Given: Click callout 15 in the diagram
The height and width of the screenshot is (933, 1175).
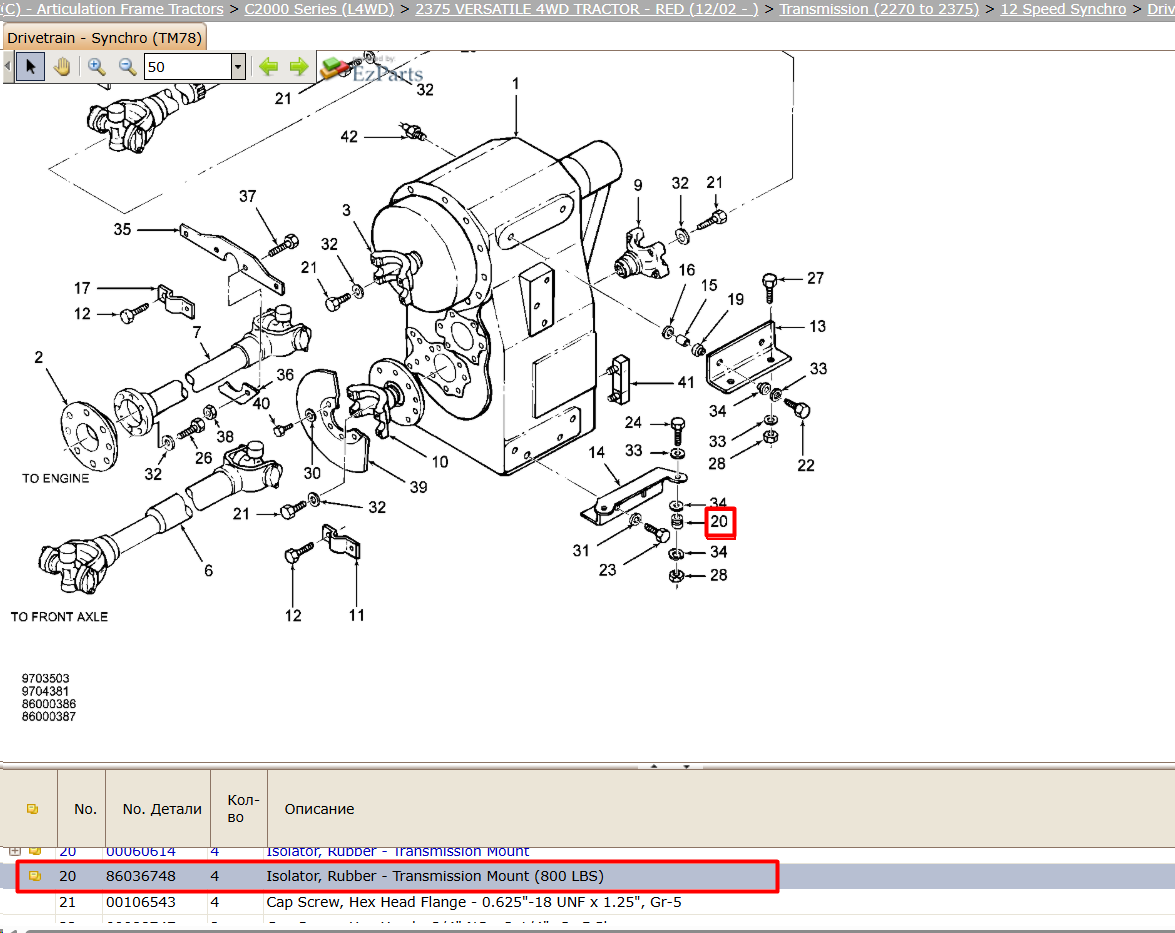Looking at the screenshot, I should 709,286.
